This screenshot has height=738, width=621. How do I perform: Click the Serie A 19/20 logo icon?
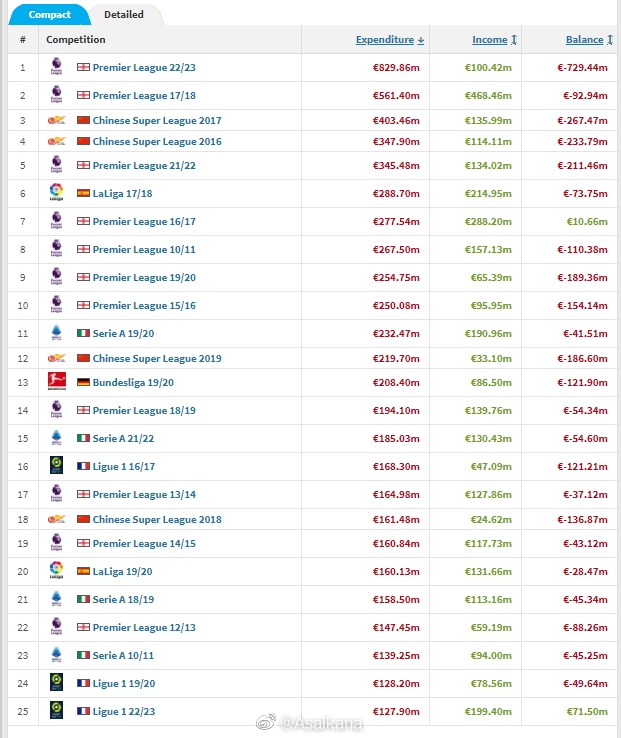click(56, 333)
